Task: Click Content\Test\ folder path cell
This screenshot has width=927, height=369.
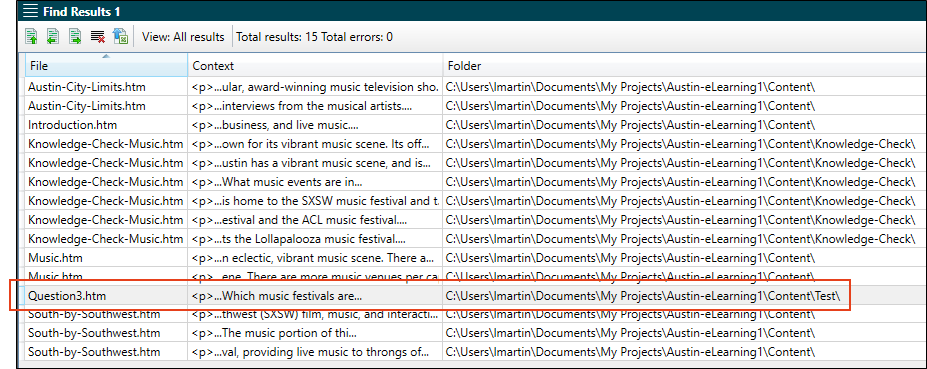Action: tap(643, 295)
